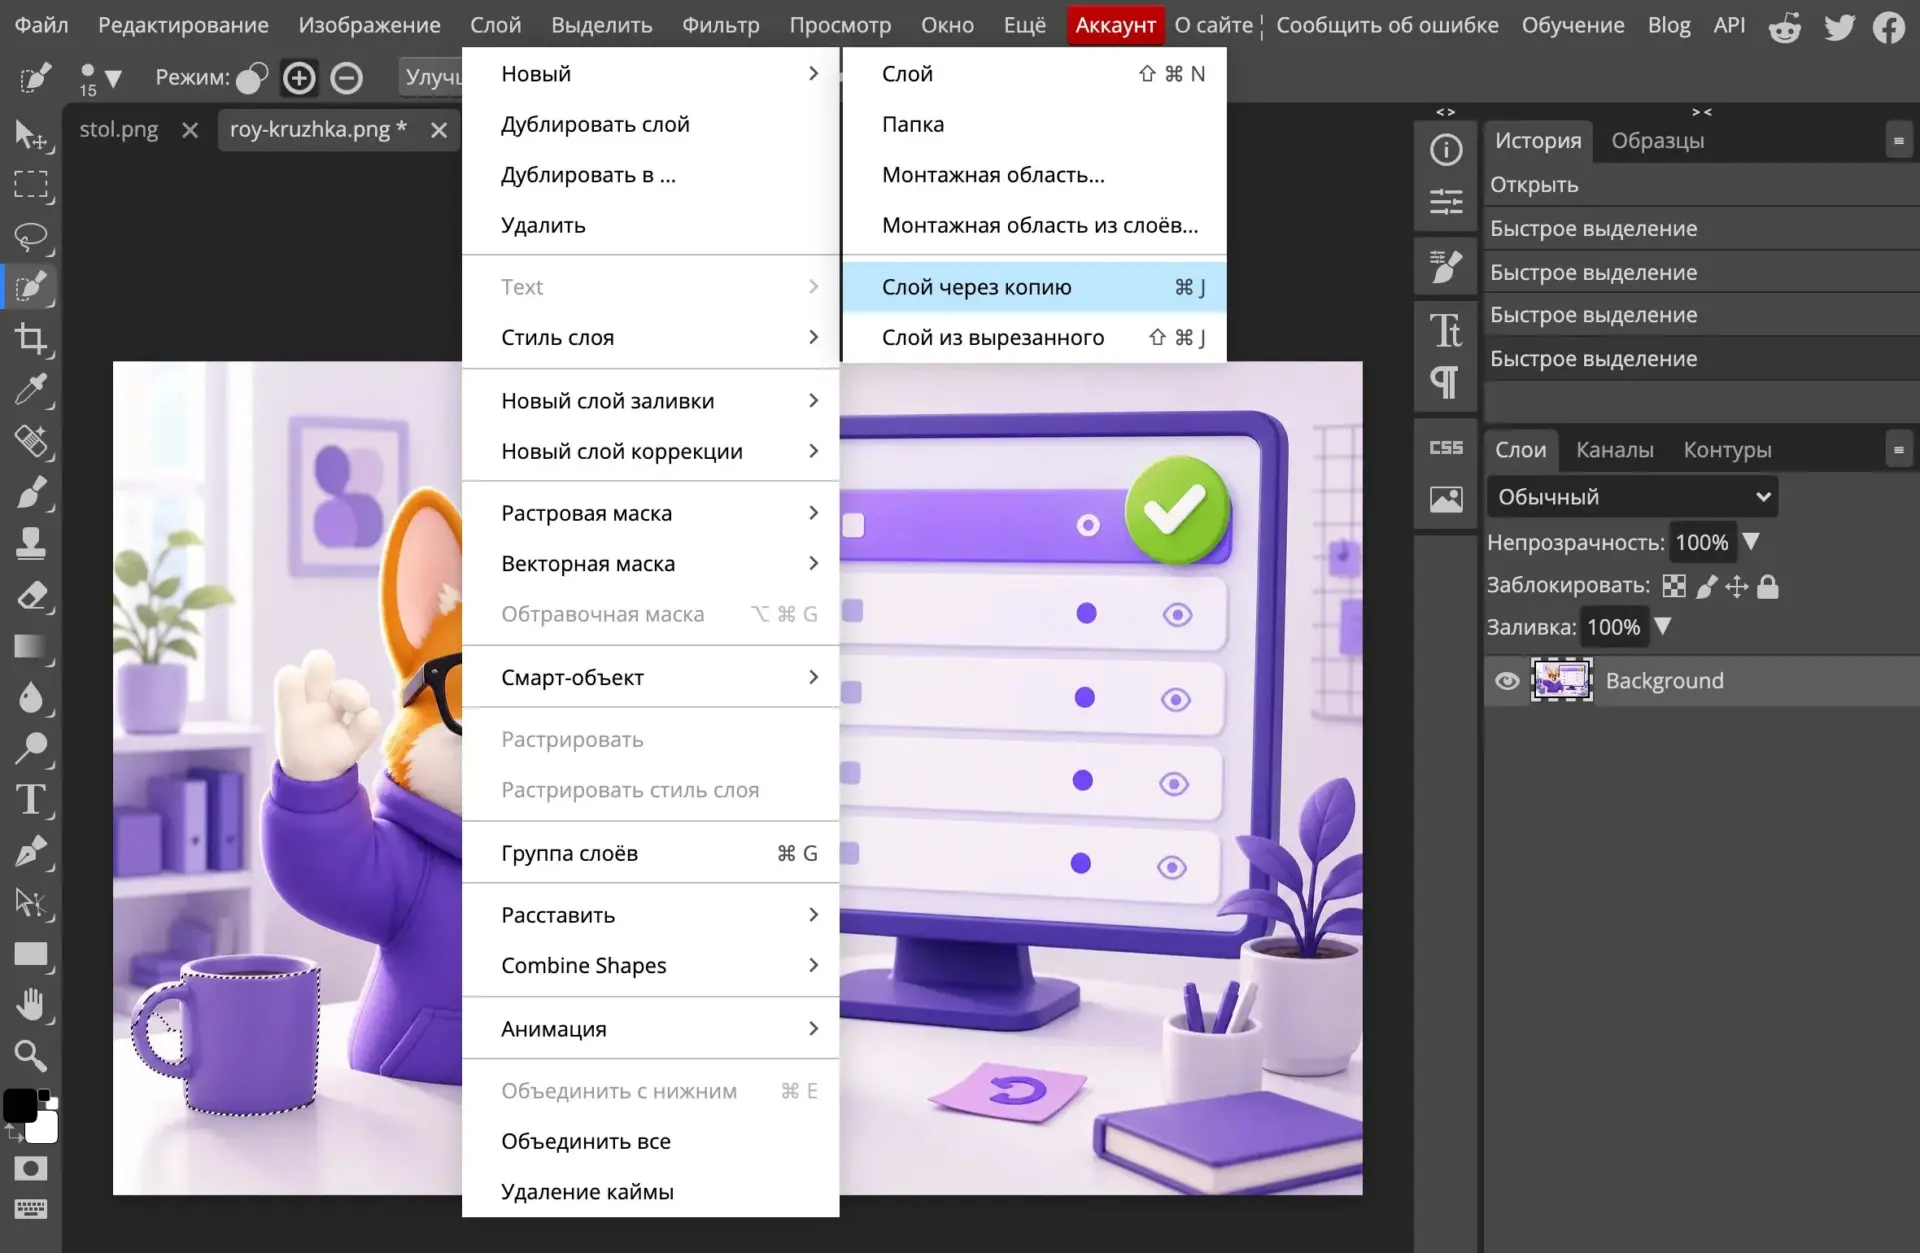Image resolution: width=1920 pixels, height=1253 pixels.
Task: Open Непрозрачность opacity slider arrow
Action: tap(1751, 541)
